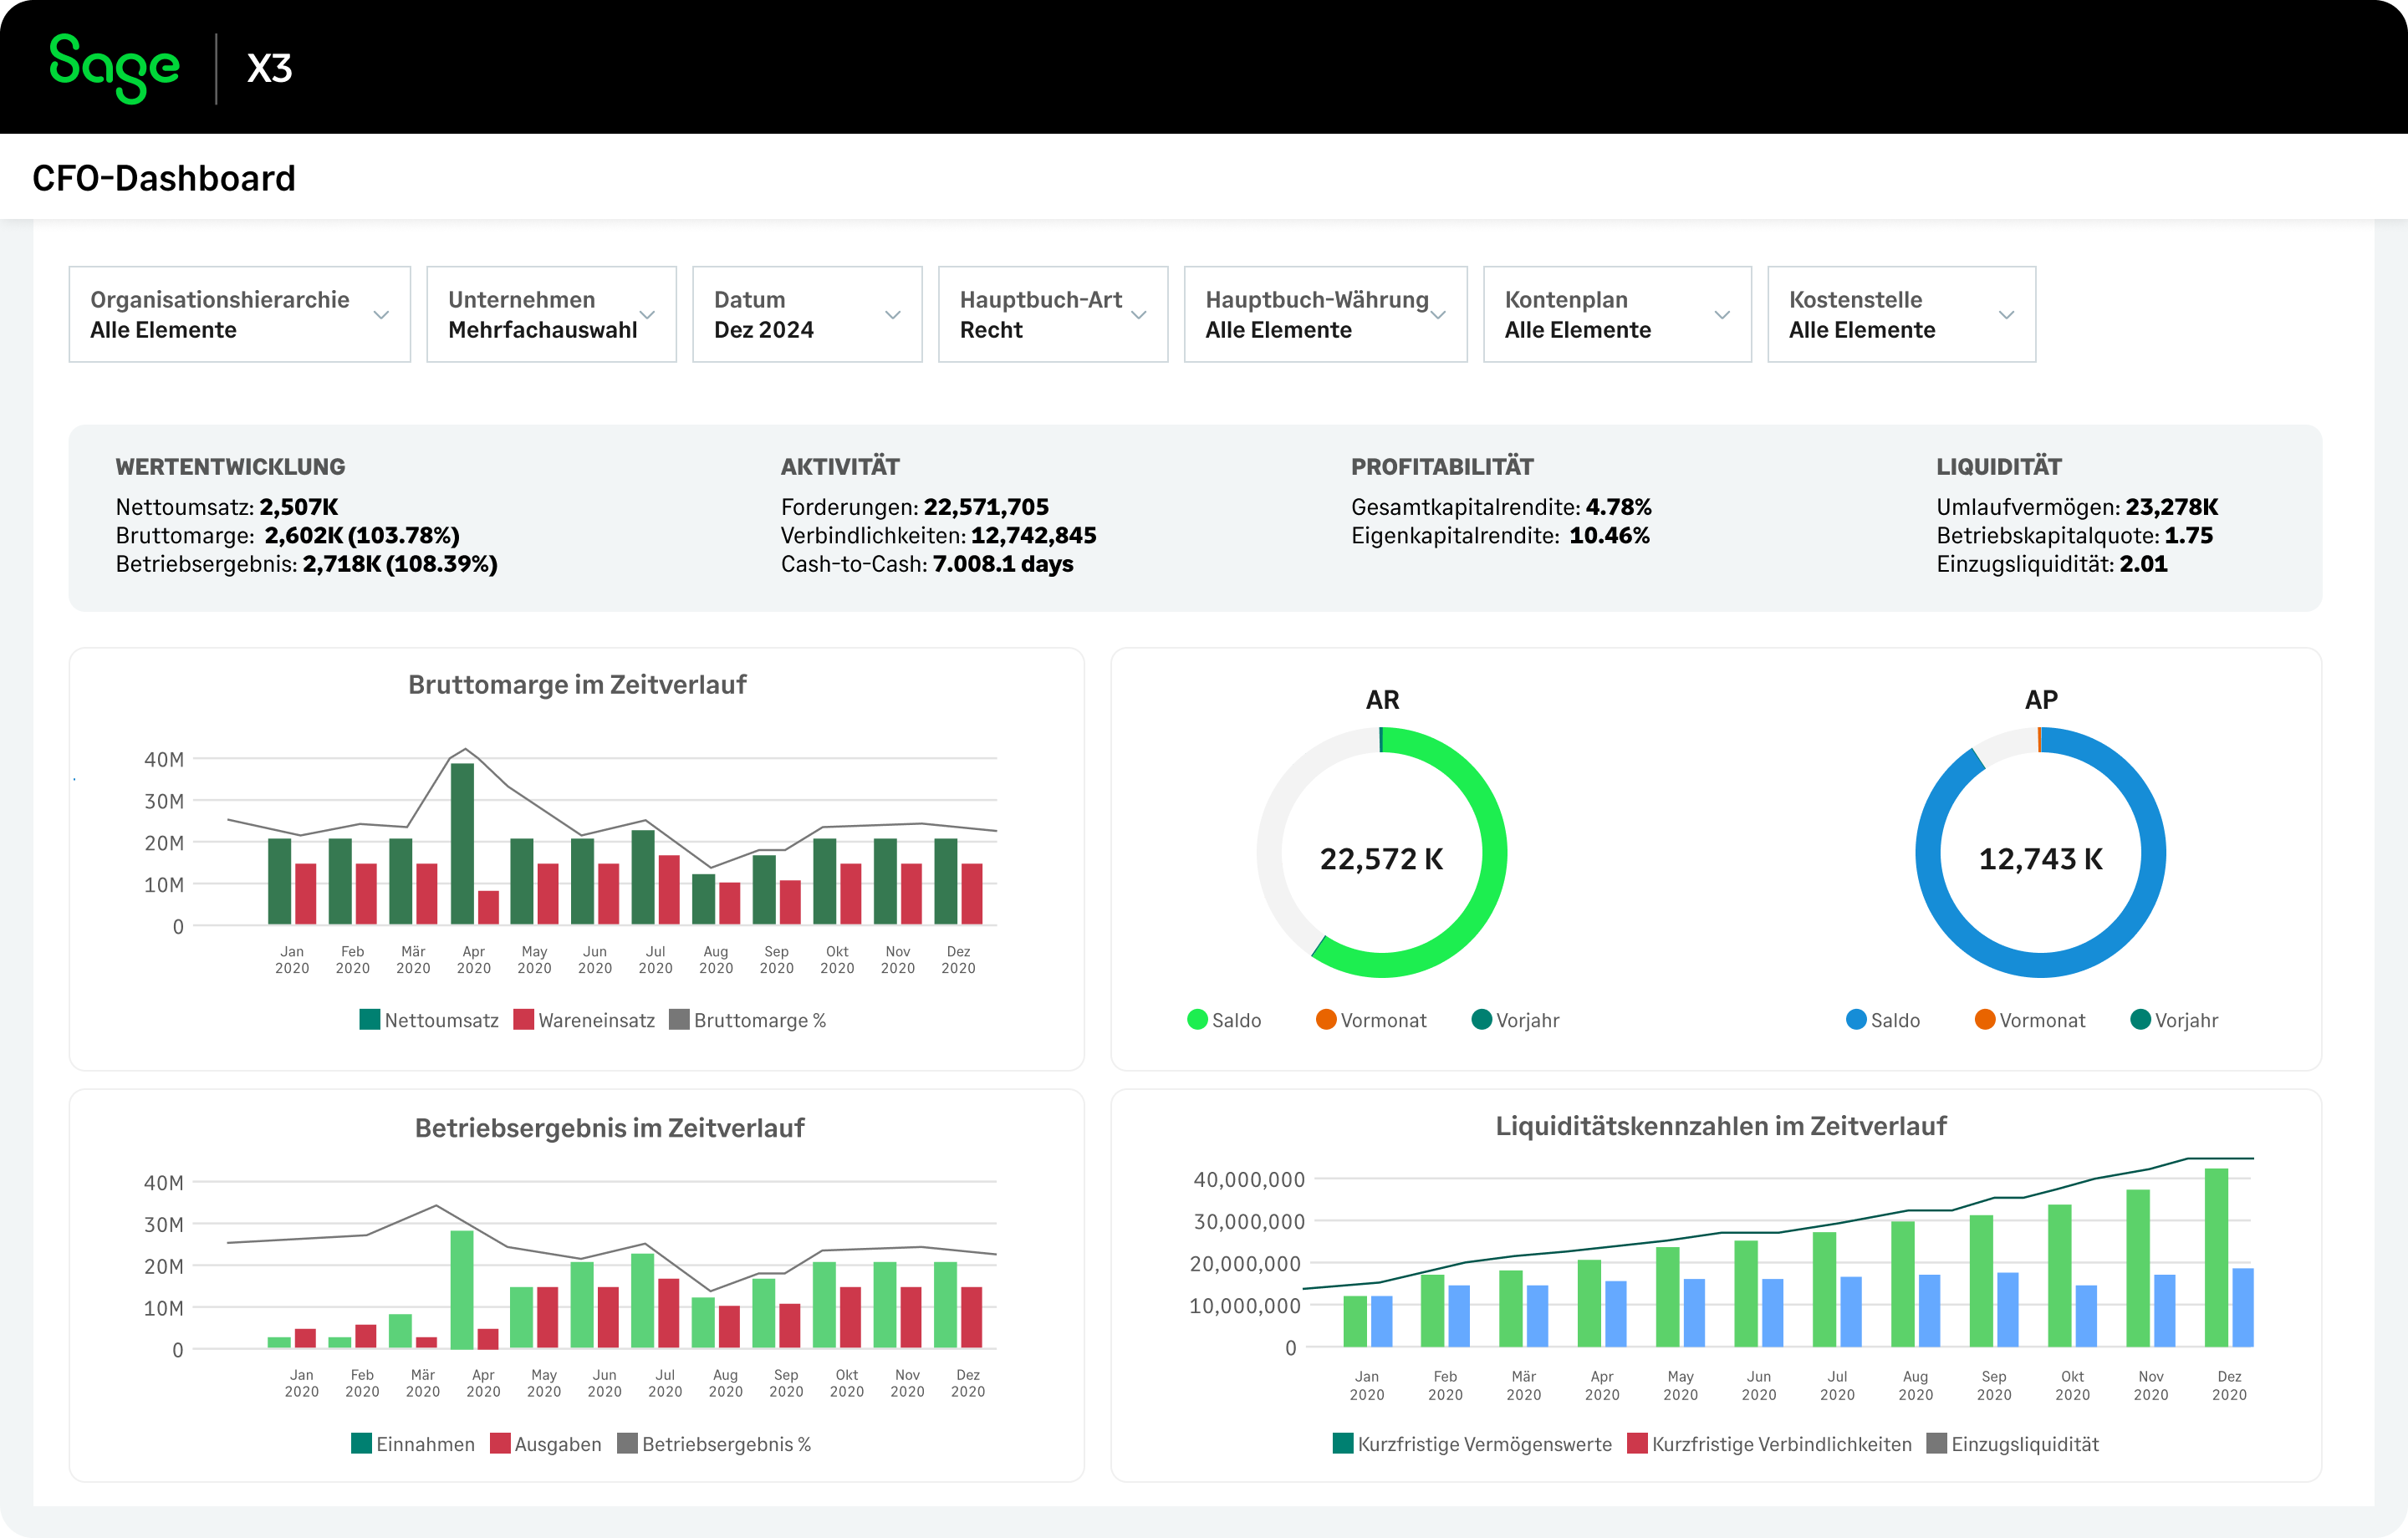Screen dimensions: 2408x1538
Task: Click blue Saldo legend dot under AP
Action: 1856,1020
